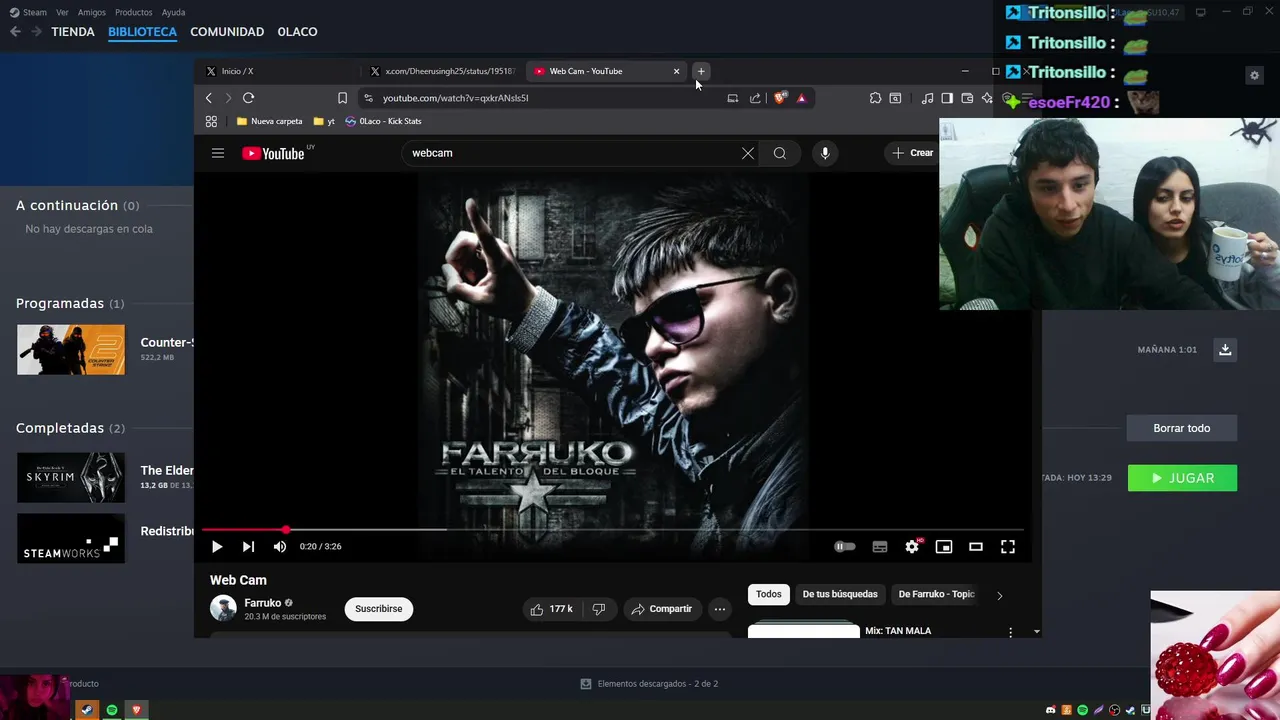Click JUGAR button in Steam downloads

(1182, 478)
